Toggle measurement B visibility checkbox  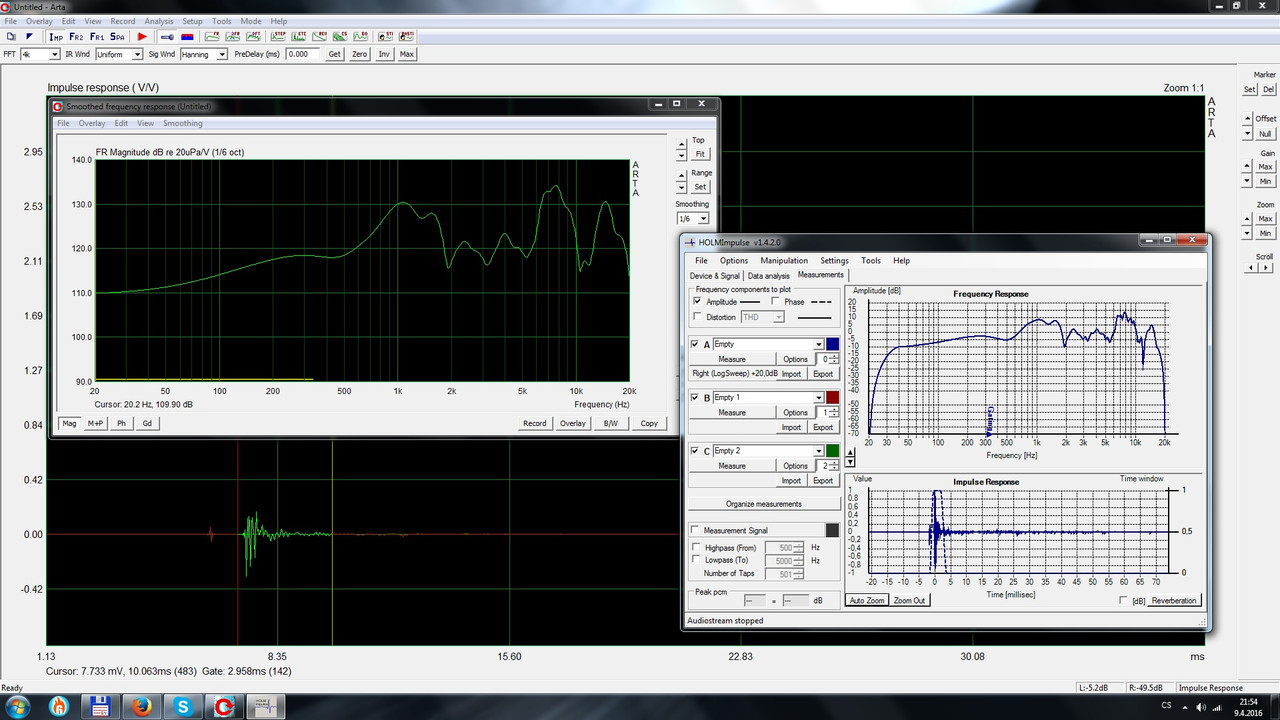click(696, 397)
